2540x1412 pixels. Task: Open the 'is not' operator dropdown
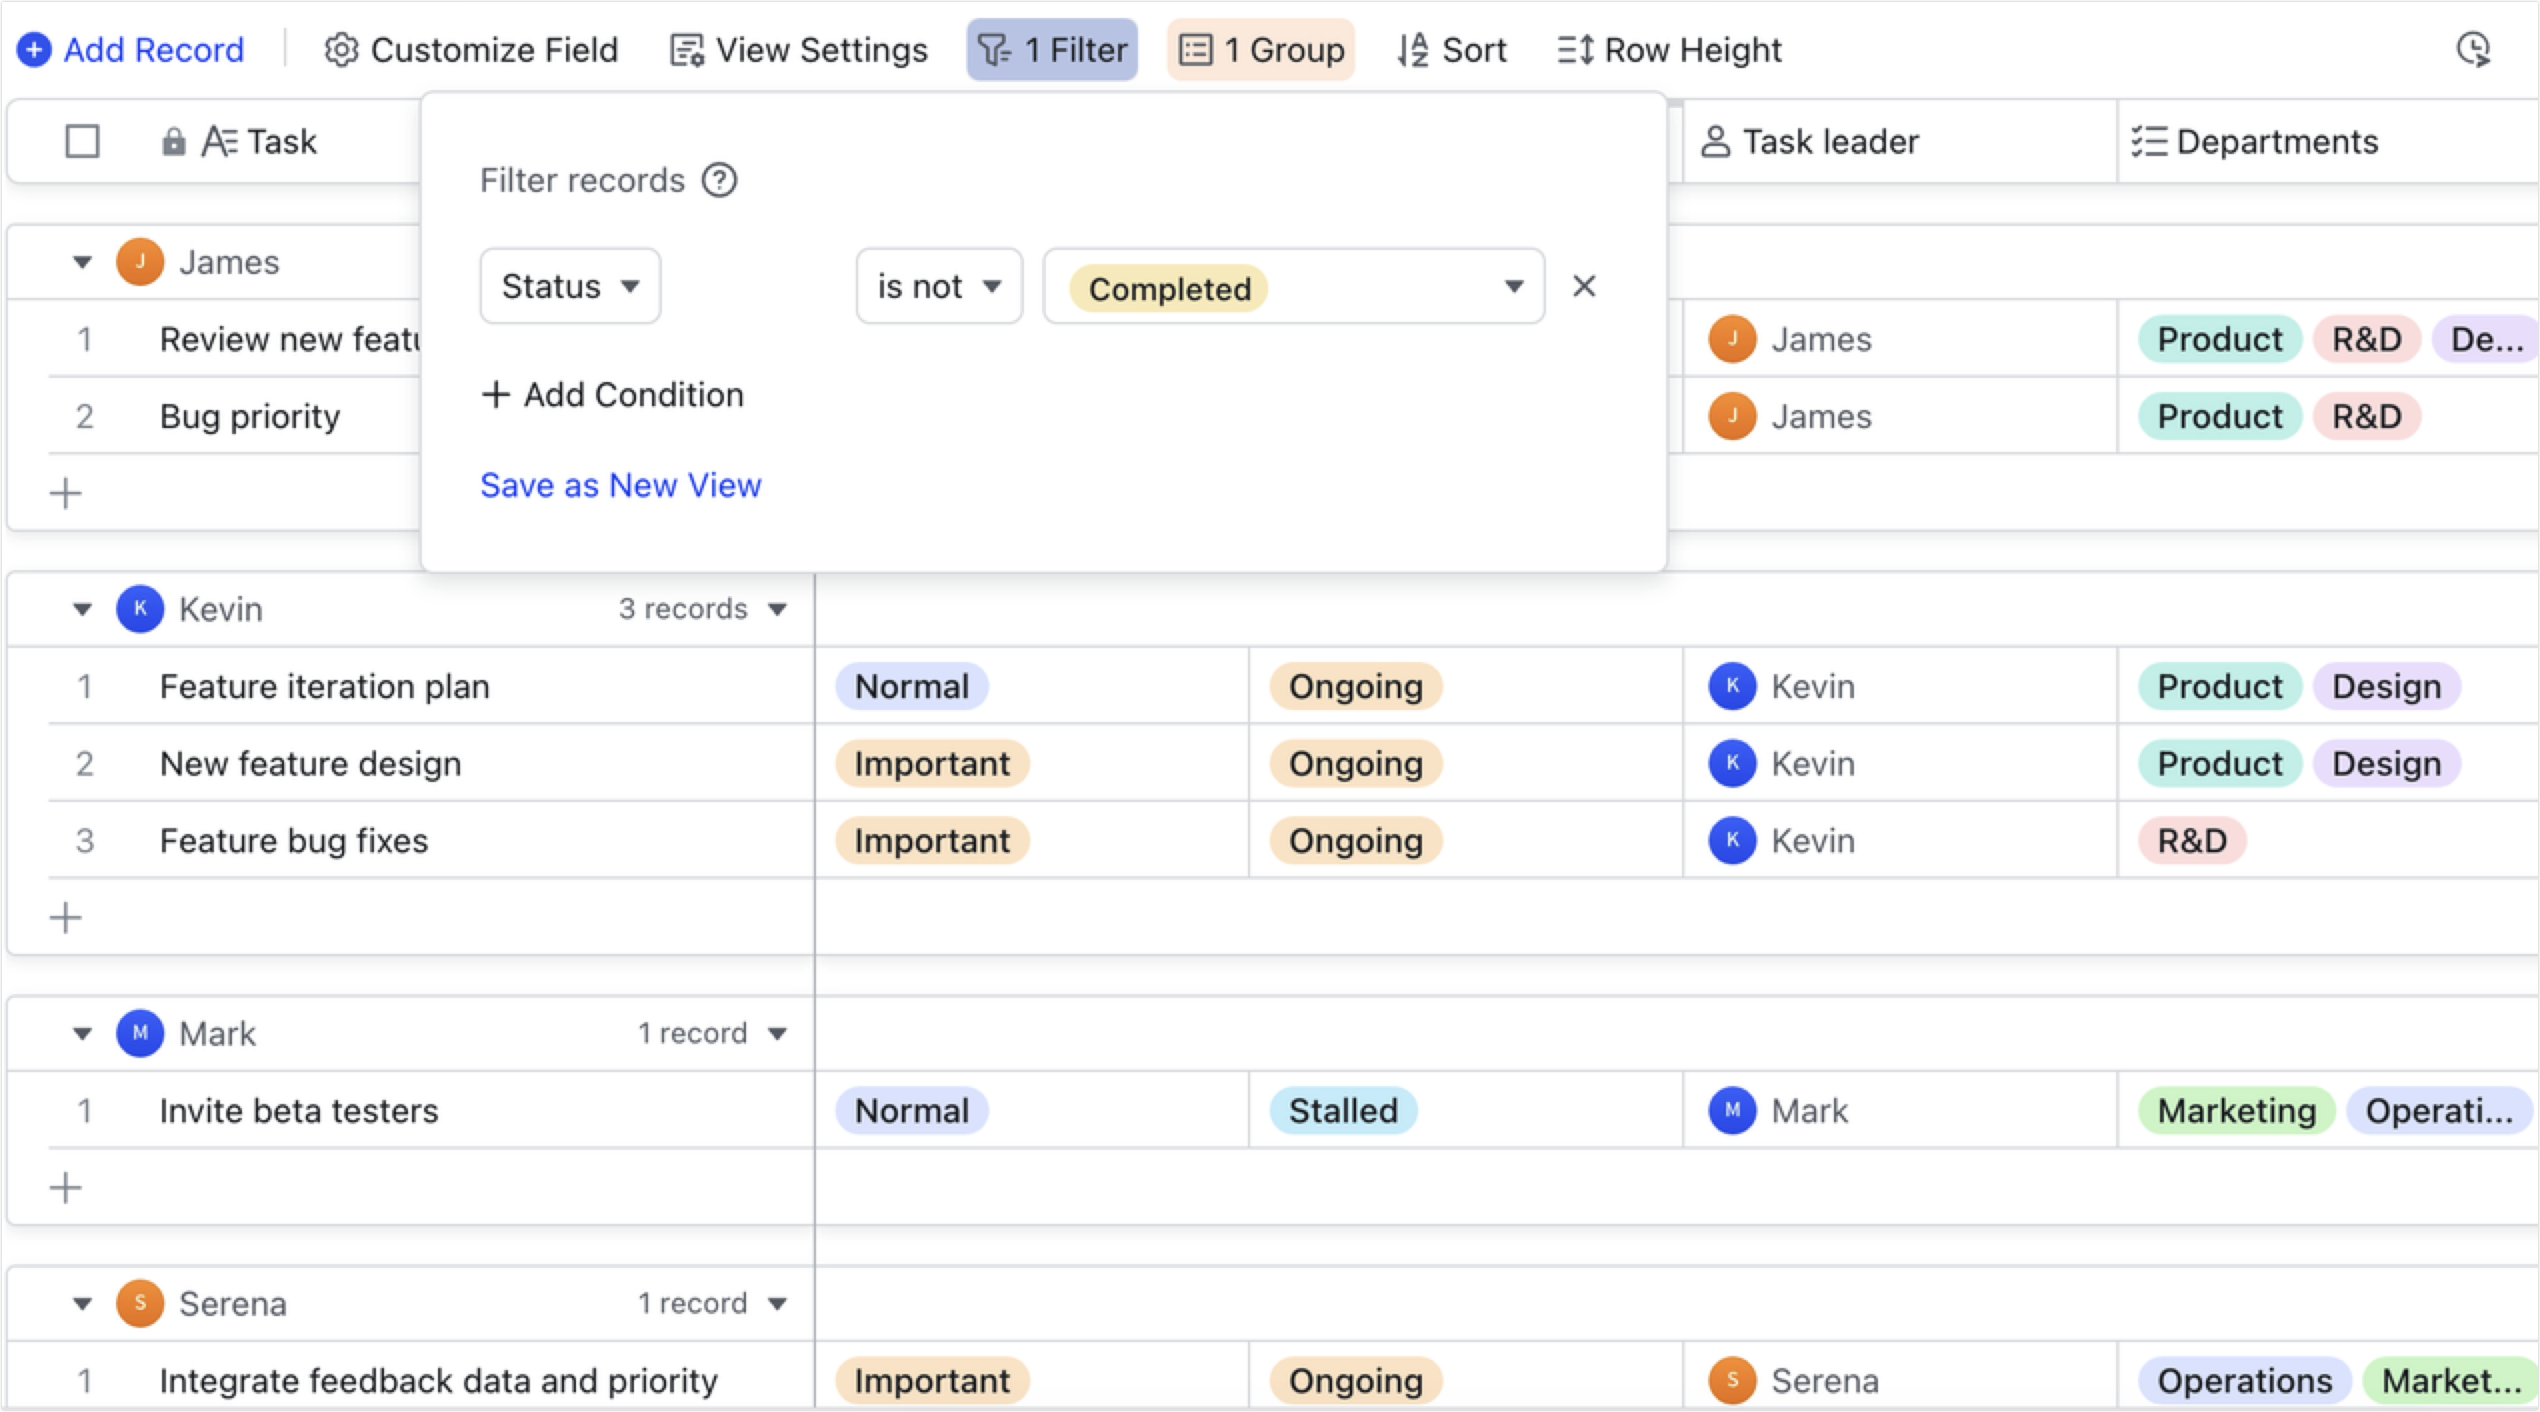coord(939,286)
